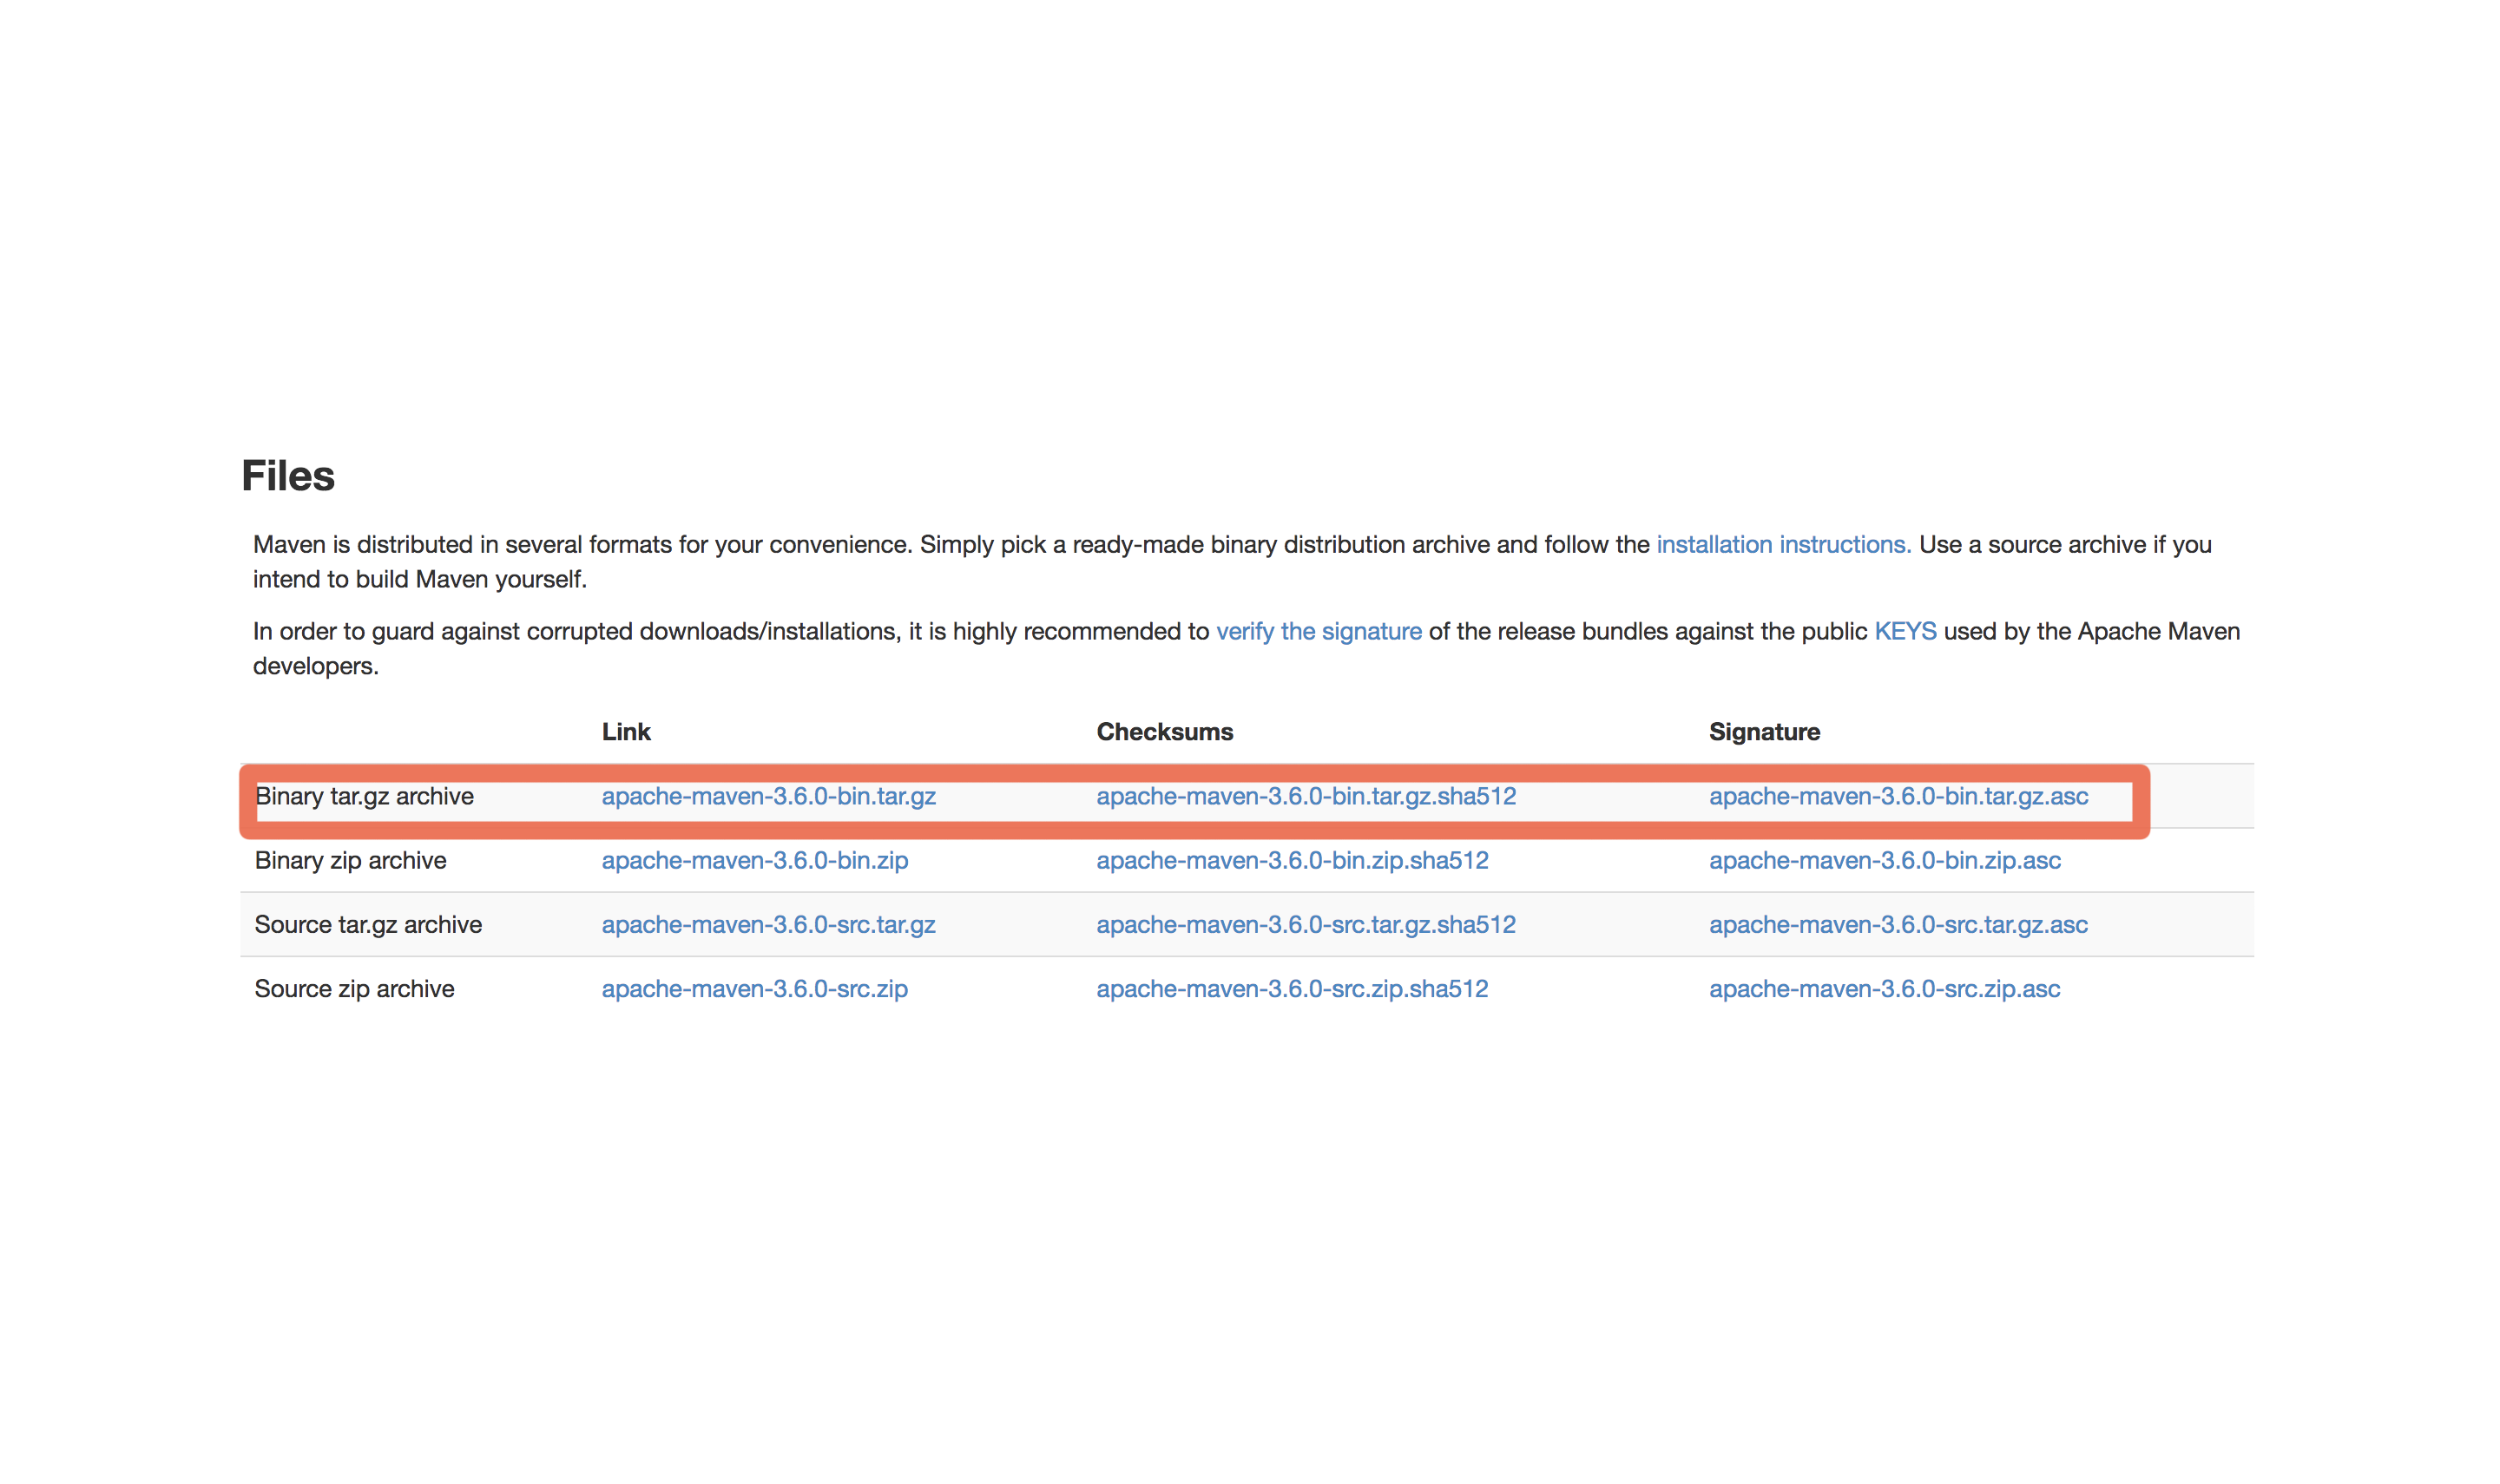Open the installation instructions link
The image size is (2500, 1484).
click(x=1783, y=545)
